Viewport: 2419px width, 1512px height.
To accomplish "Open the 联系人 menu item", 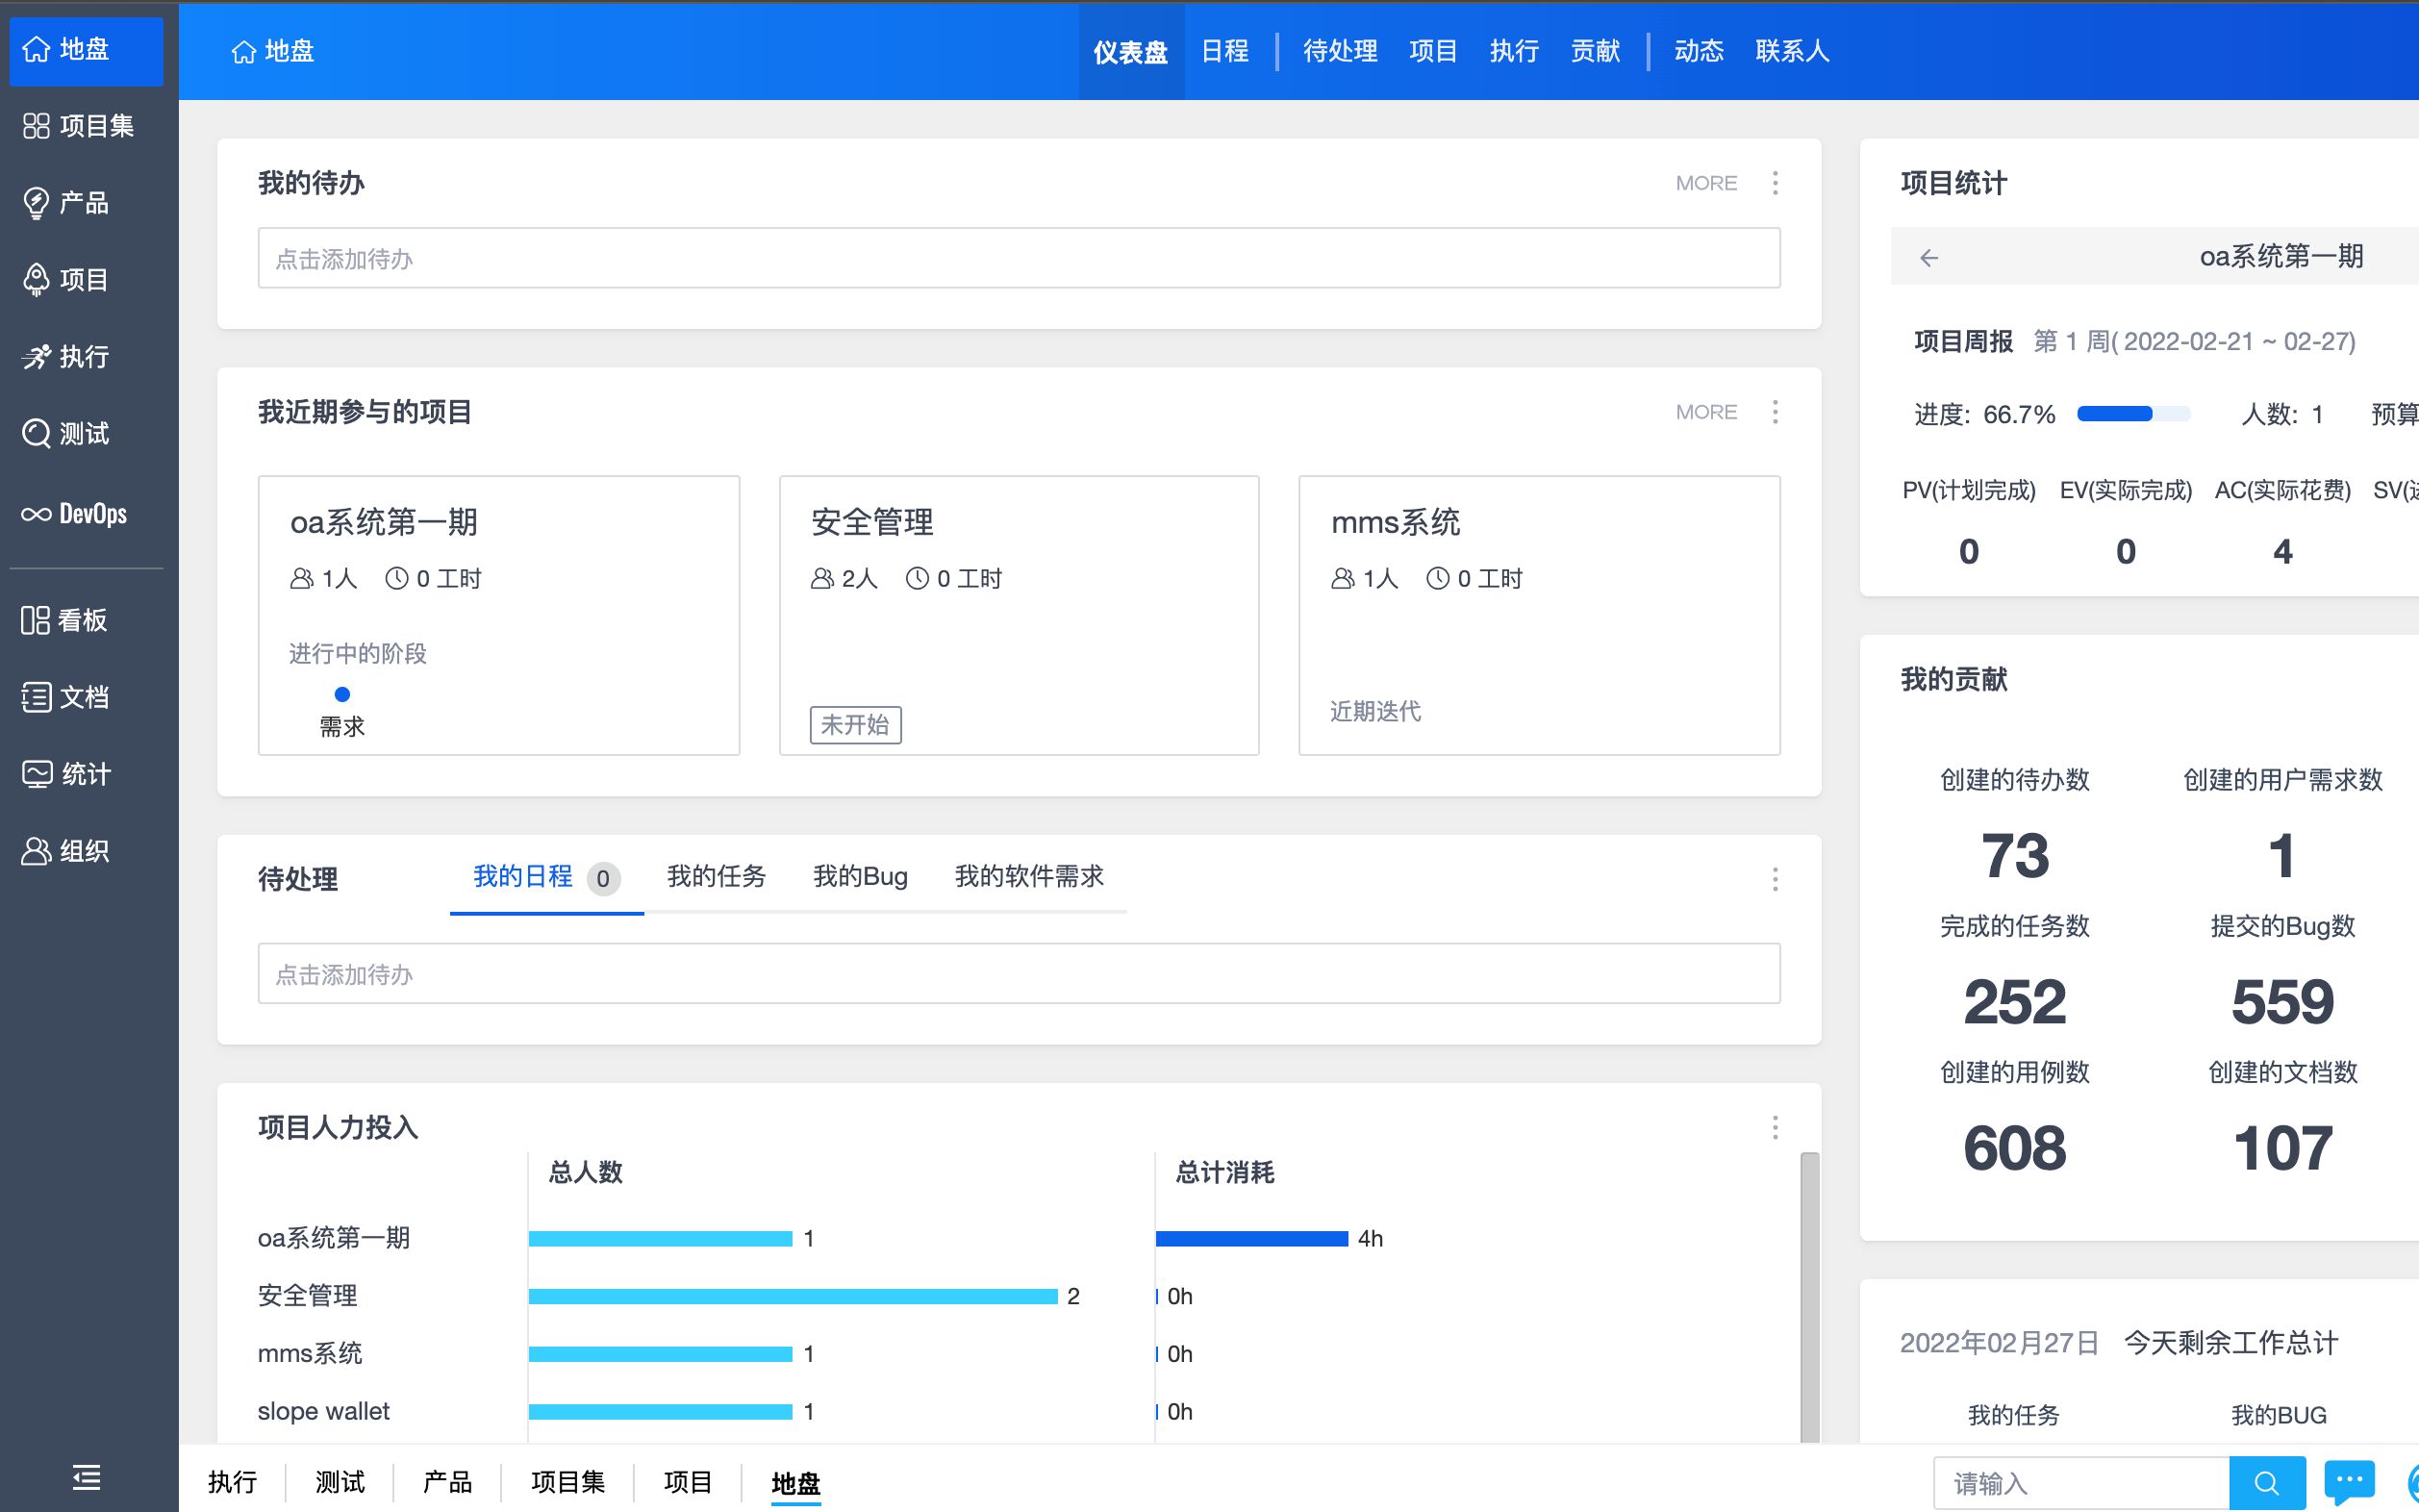I will 1790,51.
